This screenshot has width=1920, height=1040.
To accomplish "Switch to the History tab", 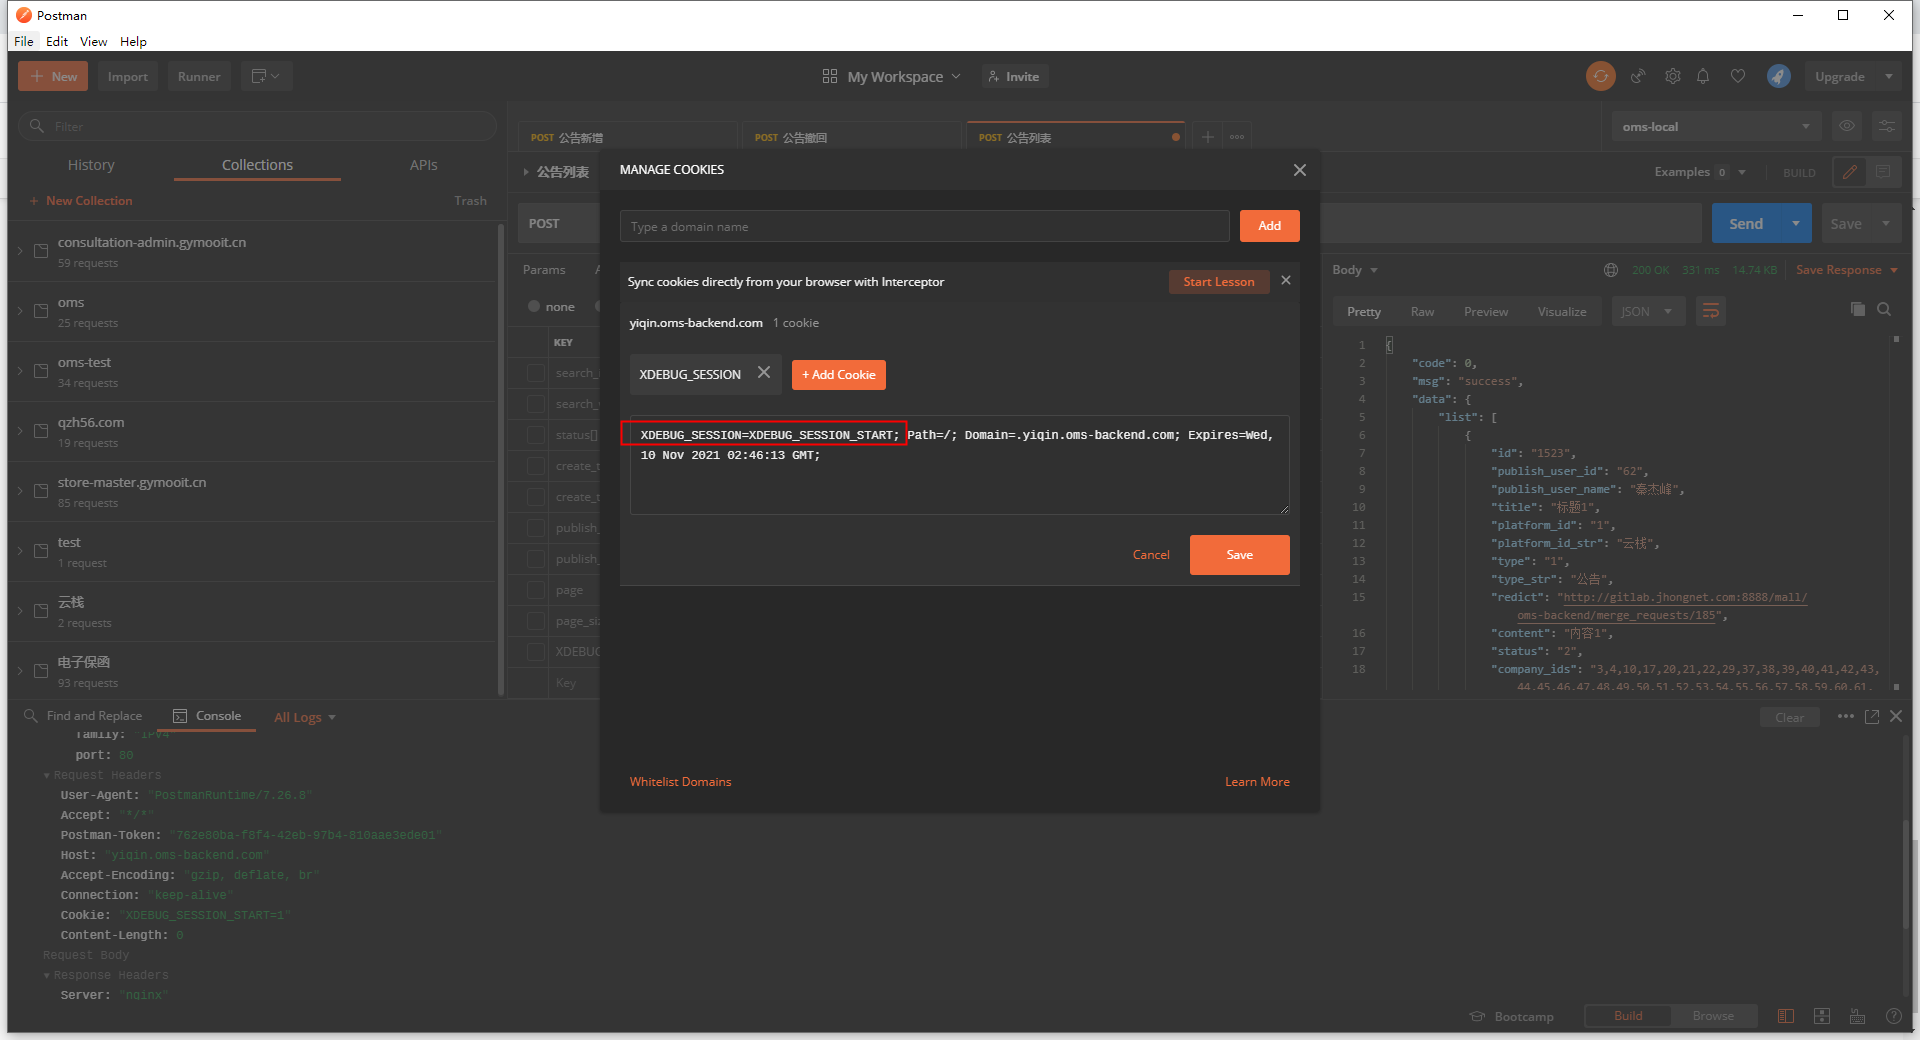I will (x=91, y=165).
